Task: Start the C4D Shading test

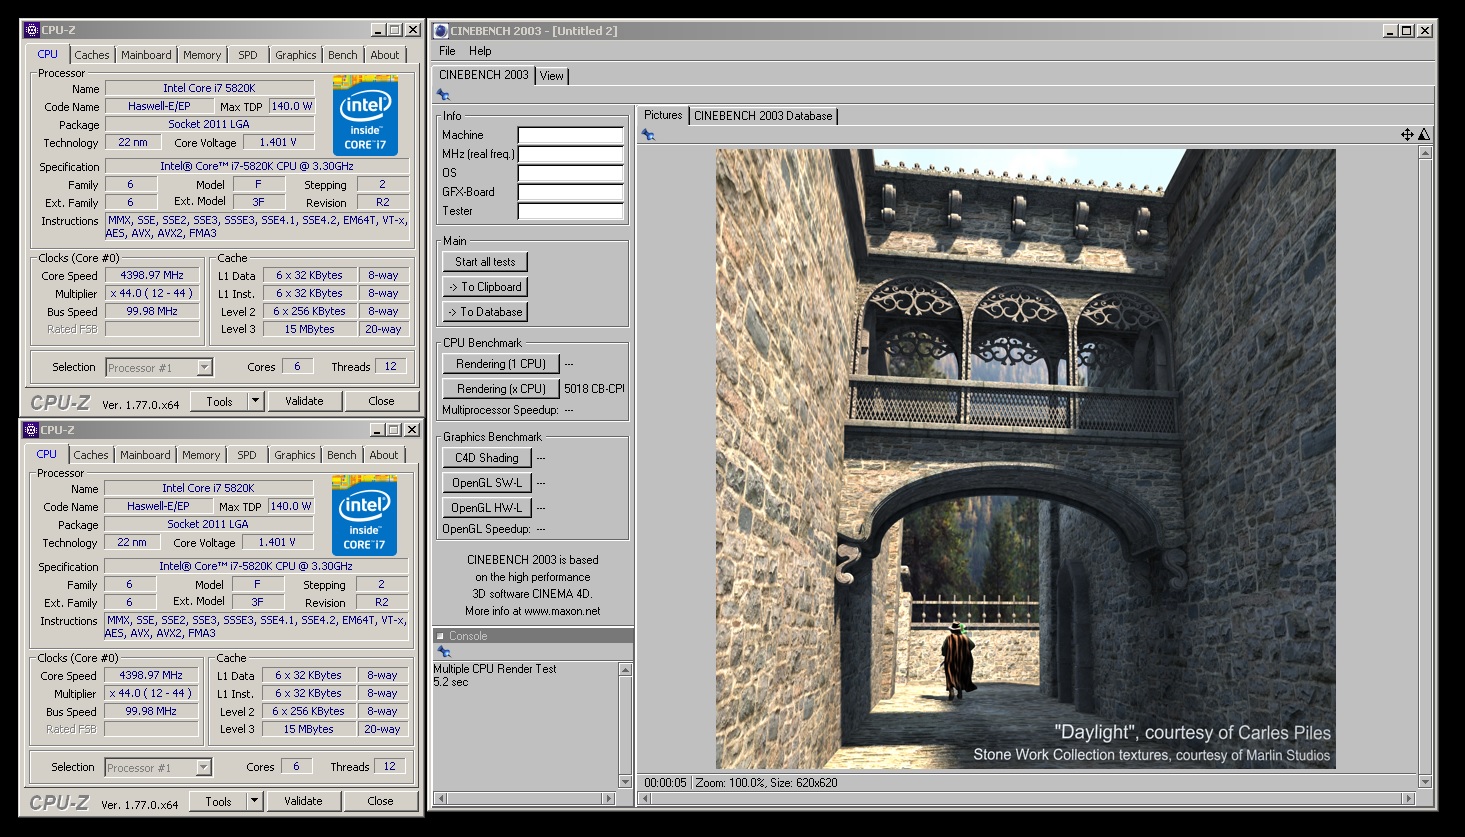Action: pos(487,458)
